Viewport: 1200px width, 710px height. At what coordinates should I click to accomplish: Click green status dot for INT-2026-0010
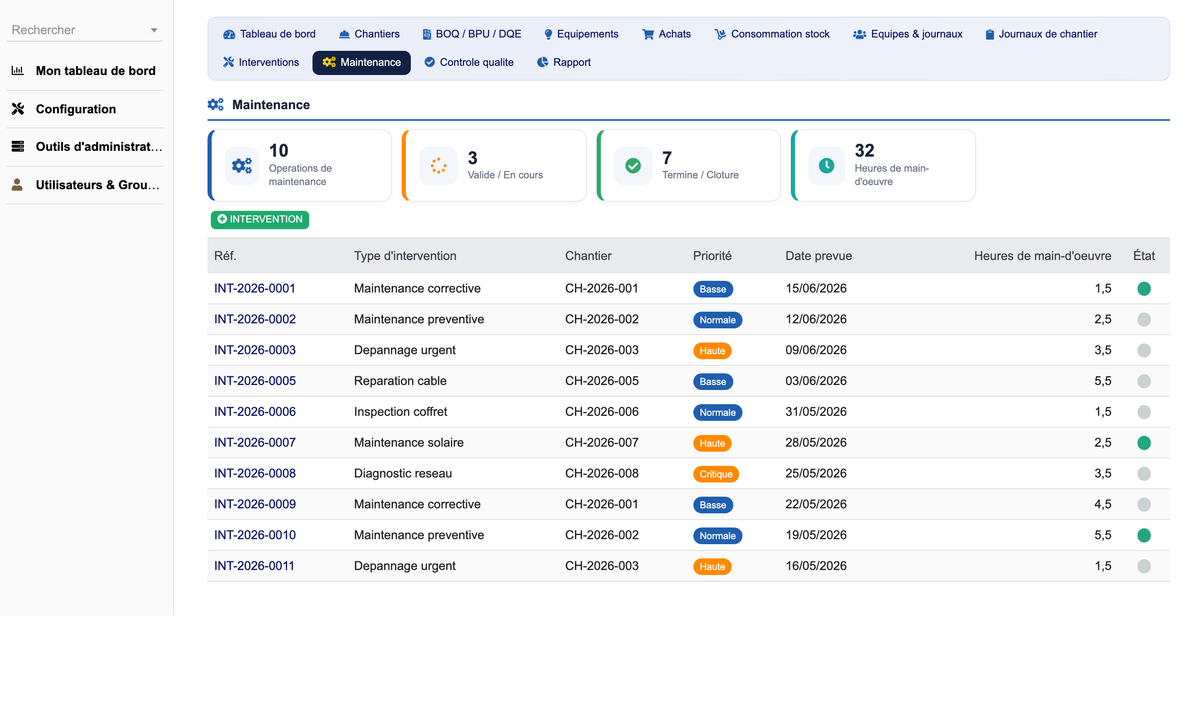1144,535
